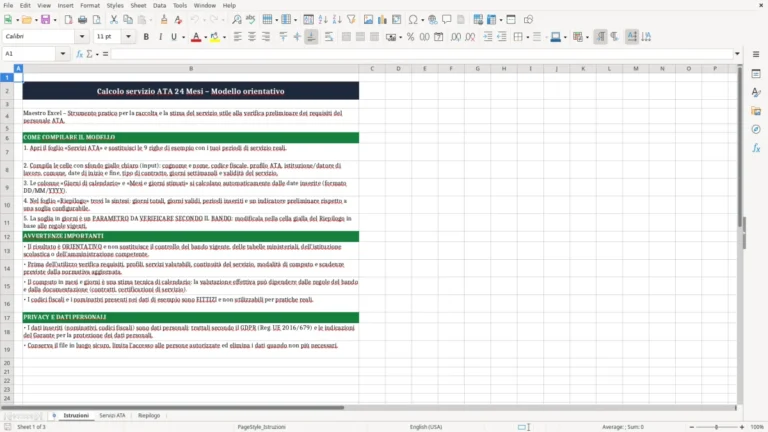The image size is (768, 432).
Task: Open font color dropdown arrow
Action: pyautogui.click(x=205, y=37)
